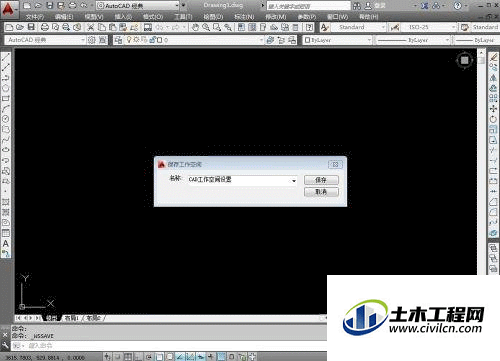Click the binoculars search icon

pos(357,6)
